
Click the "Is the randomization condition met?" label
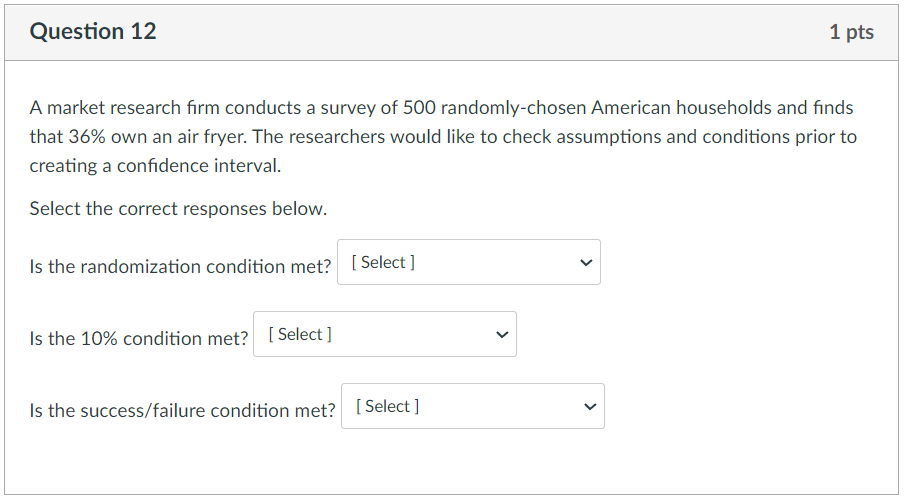click(x=180, y=267)
